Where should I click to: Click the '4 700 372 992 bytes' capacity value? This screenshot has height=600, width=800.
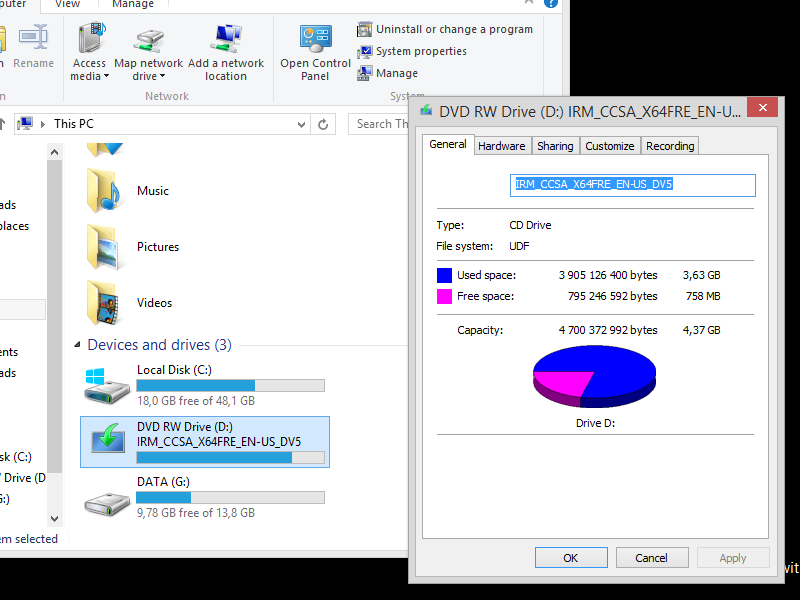[608, 331]
